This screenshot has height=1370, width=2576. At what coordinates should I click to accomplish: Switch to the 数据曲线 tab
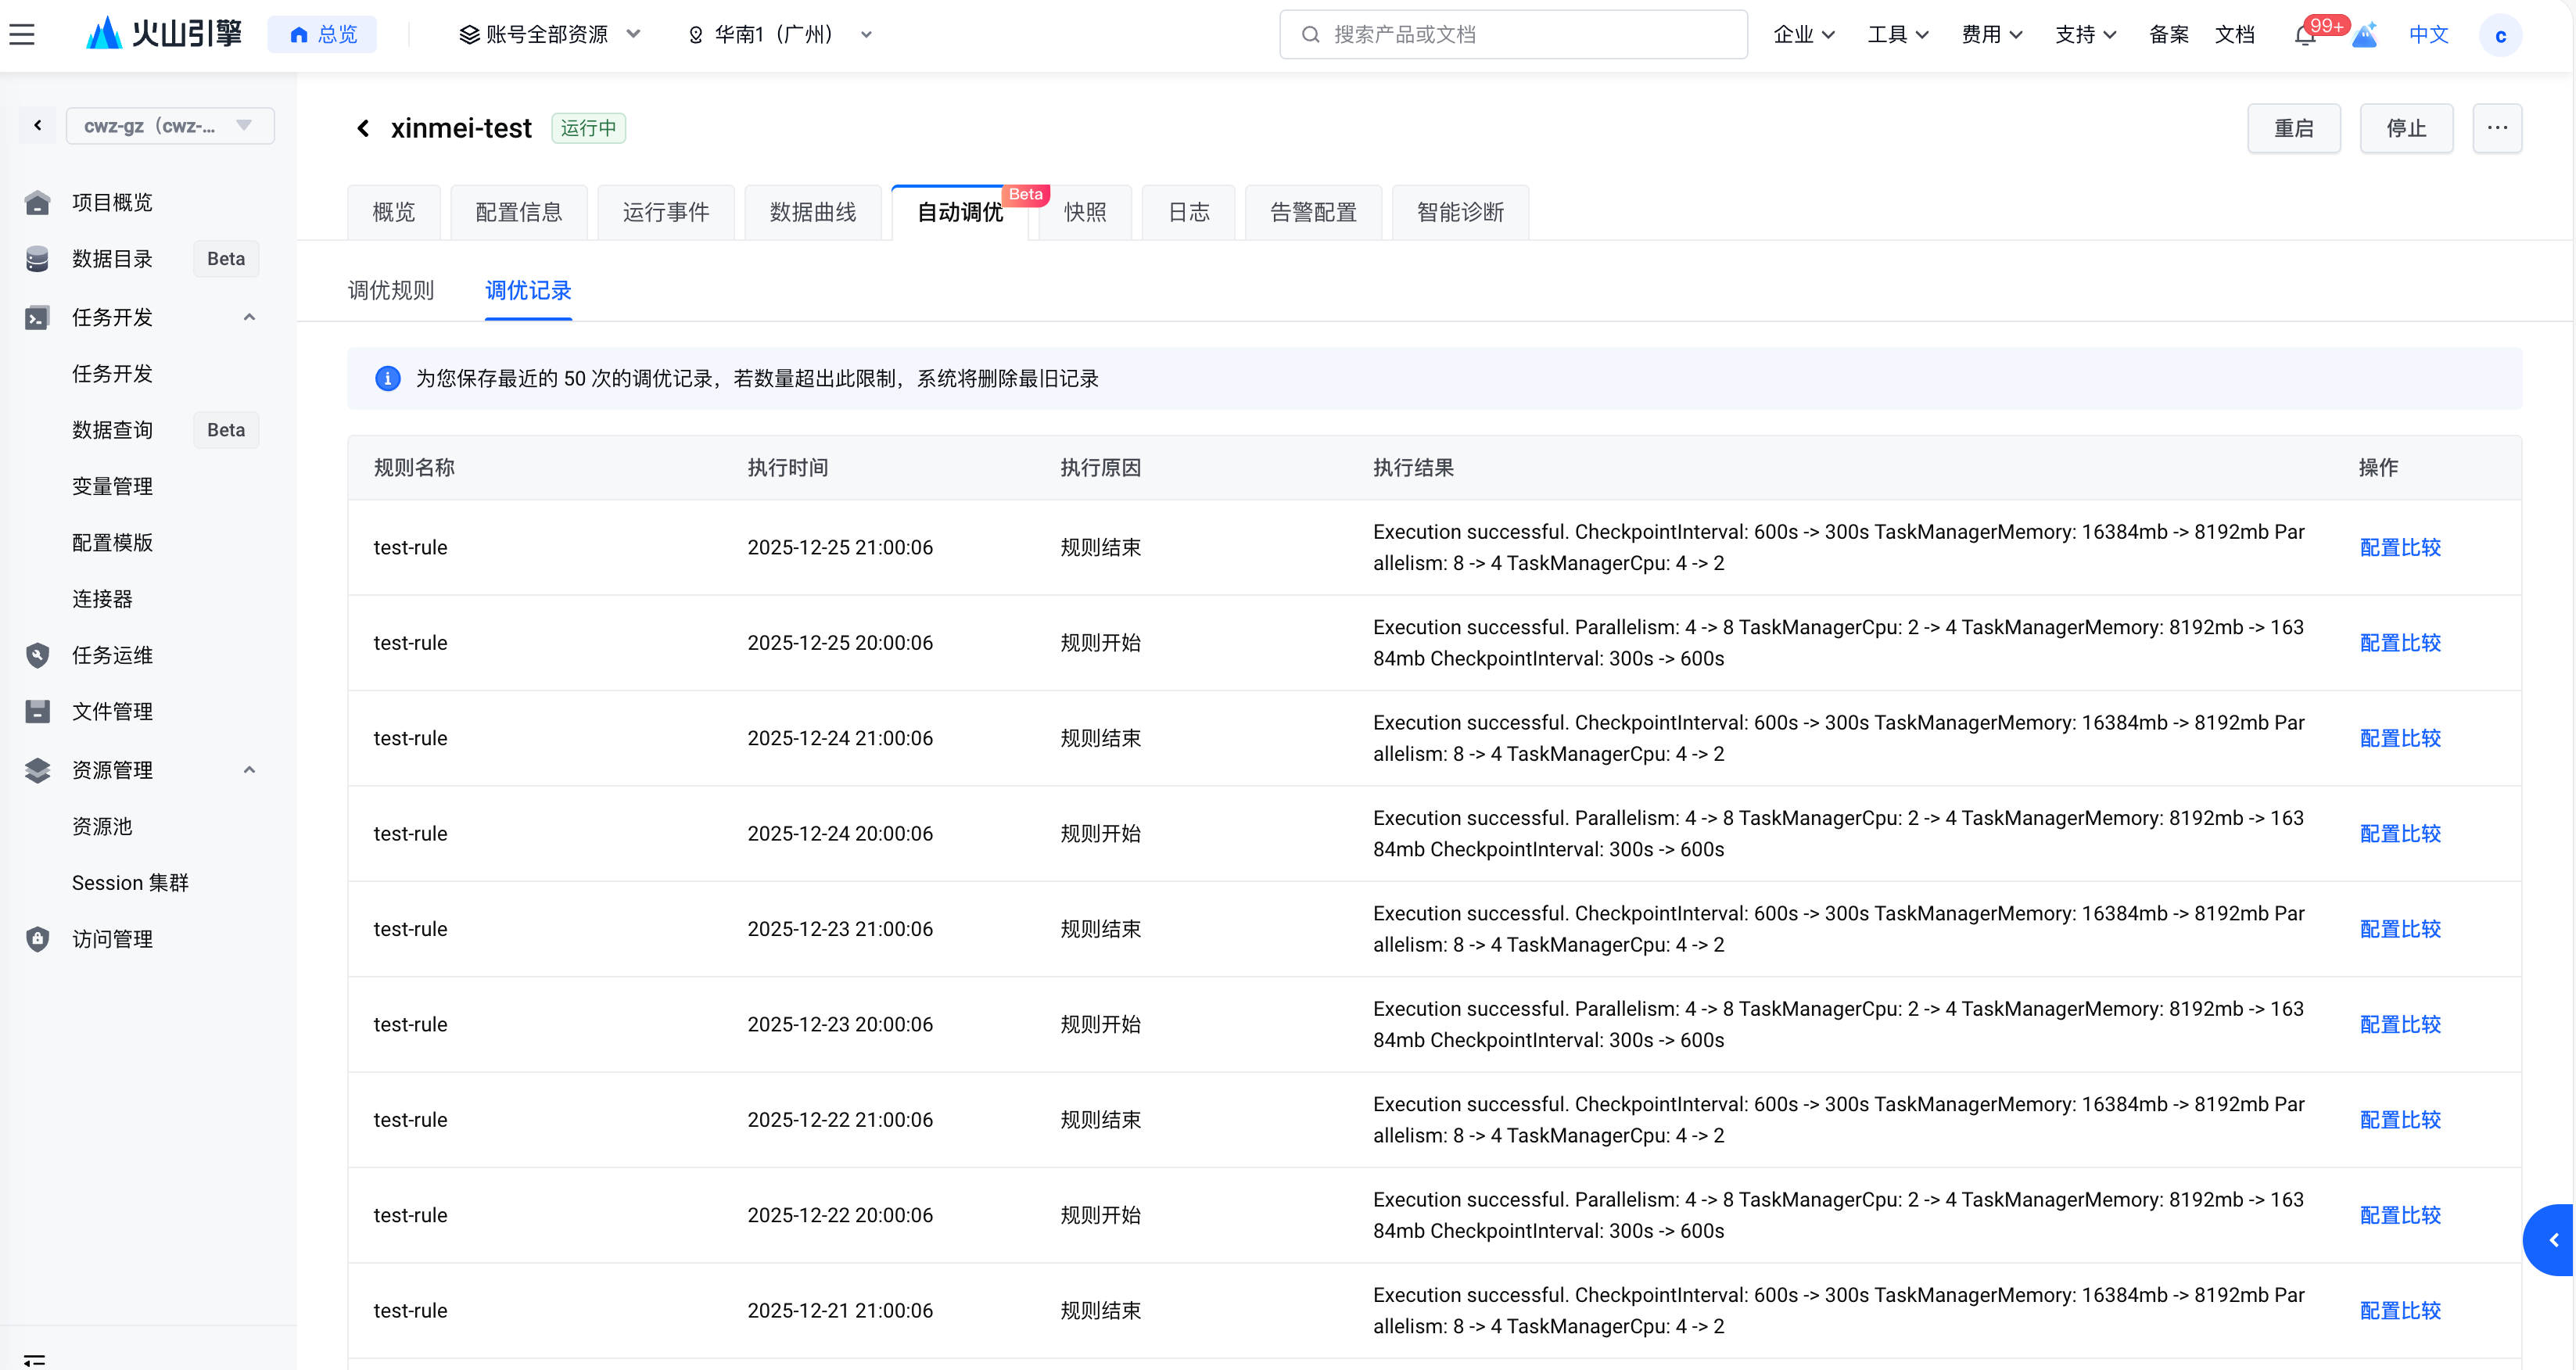tap(812, 212)
